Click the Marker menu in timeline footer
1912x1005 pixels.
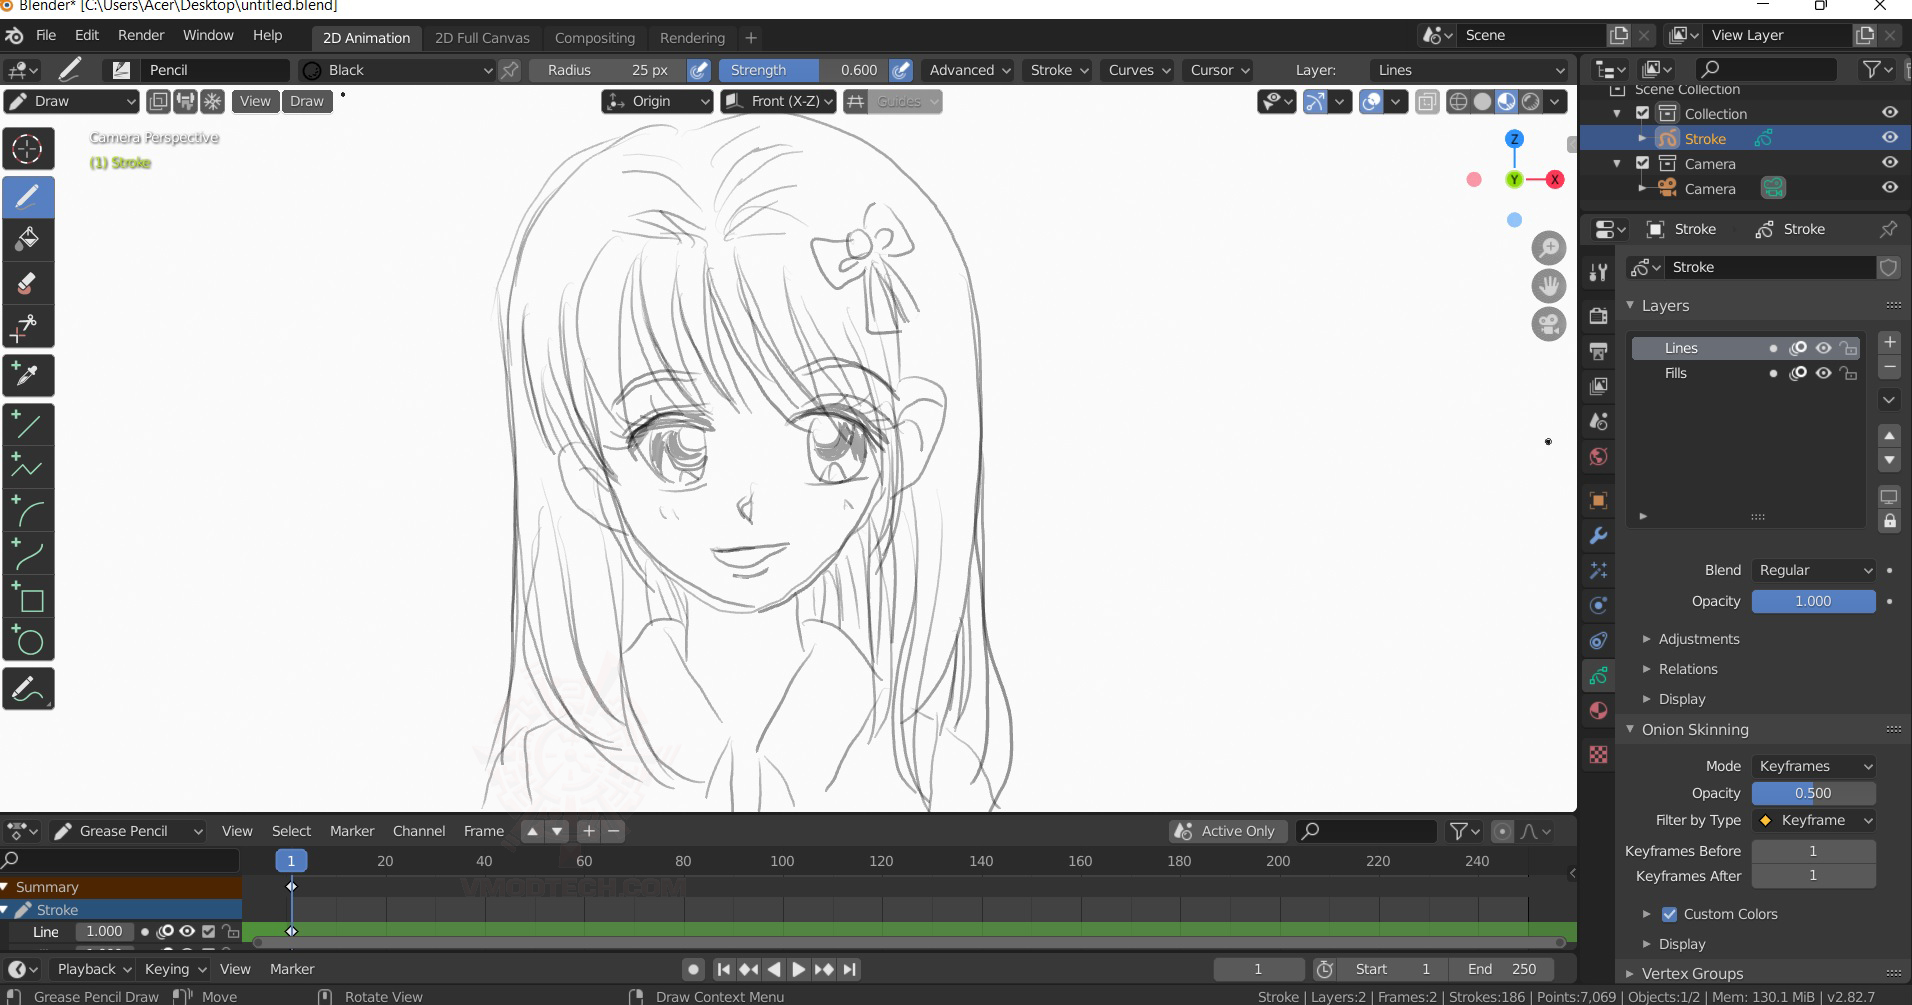coord(292,969)
